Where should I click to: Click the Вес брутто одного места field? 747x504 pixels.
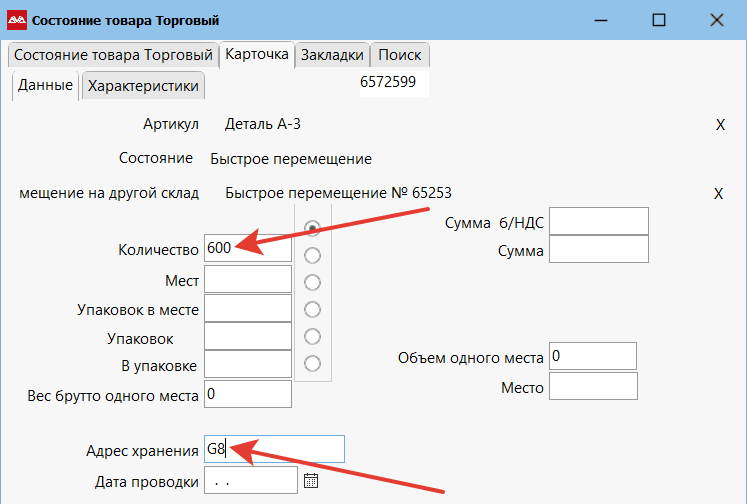[x=247, y=394]
